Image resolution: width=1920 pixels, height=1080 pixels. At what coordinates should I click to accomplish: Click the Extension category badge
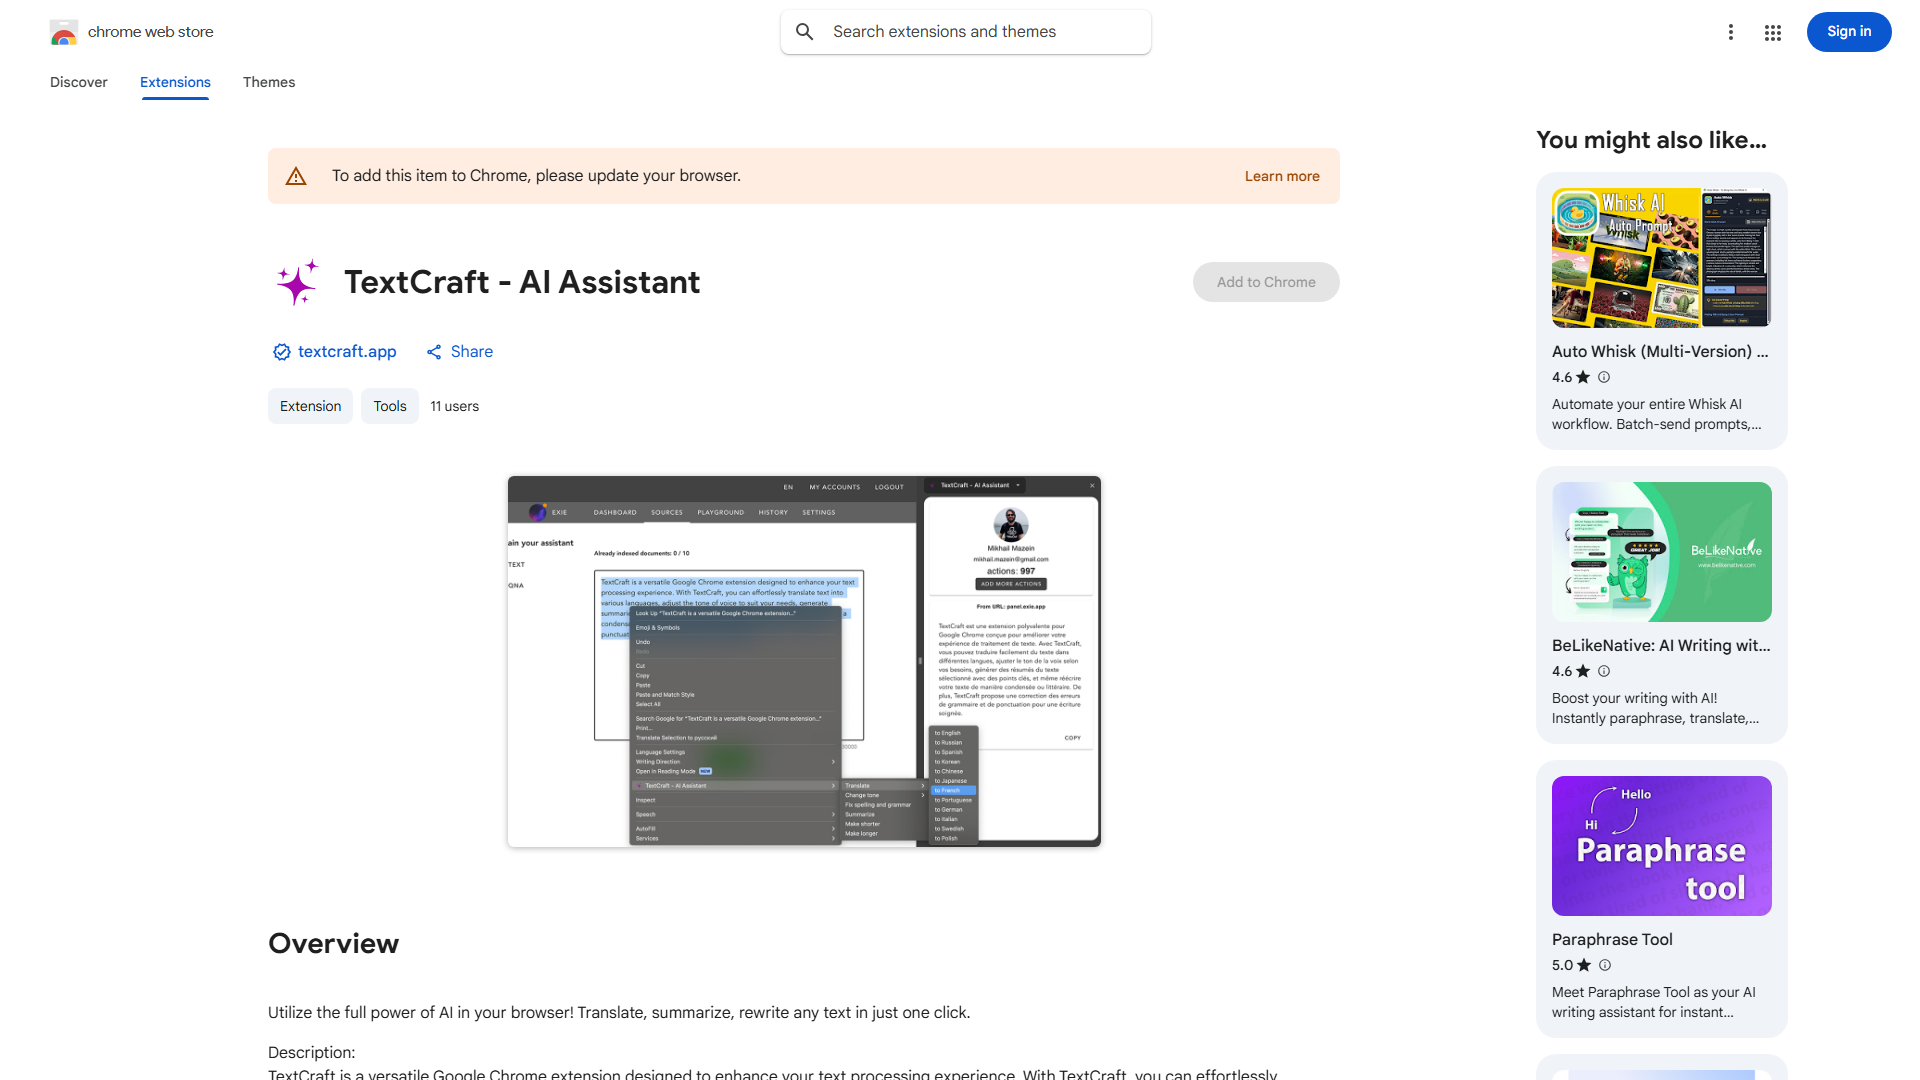pyautogui.click(x=310, y=406)
